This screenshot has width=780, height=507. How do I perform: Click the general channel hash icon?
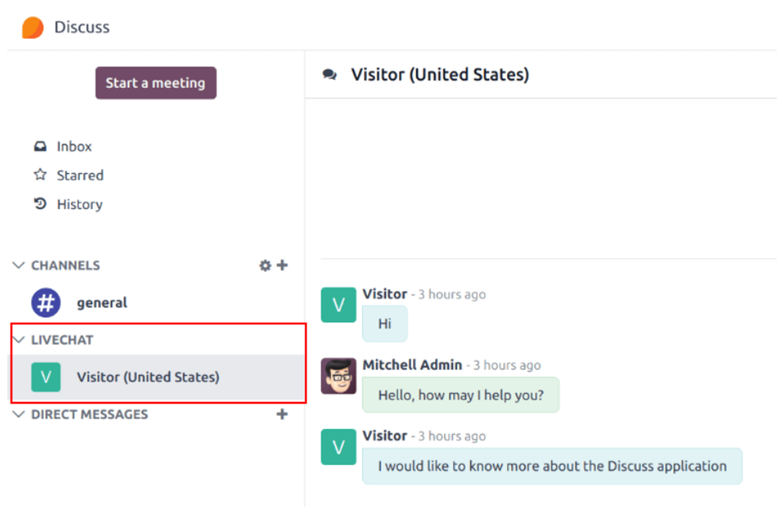tap(46, 303)
